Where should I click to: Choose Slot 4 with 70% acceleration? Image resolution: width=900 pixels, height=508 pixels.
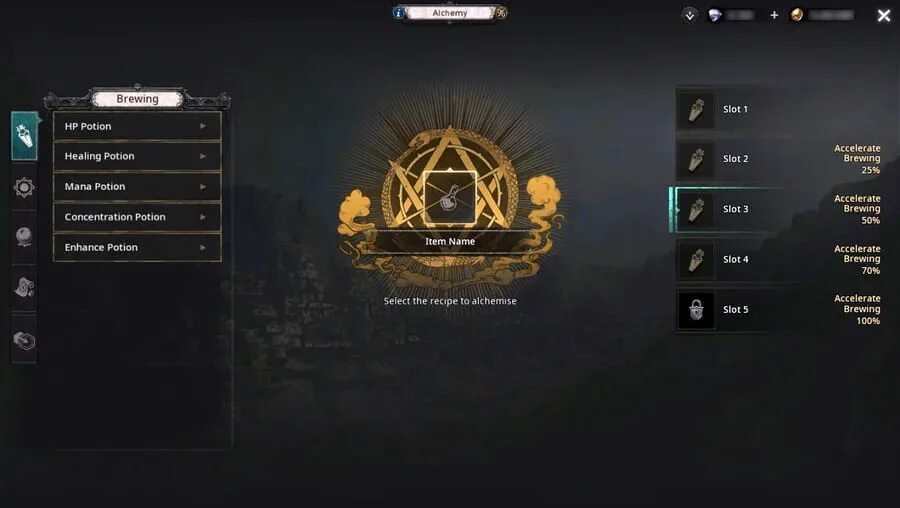click(779, 259)
